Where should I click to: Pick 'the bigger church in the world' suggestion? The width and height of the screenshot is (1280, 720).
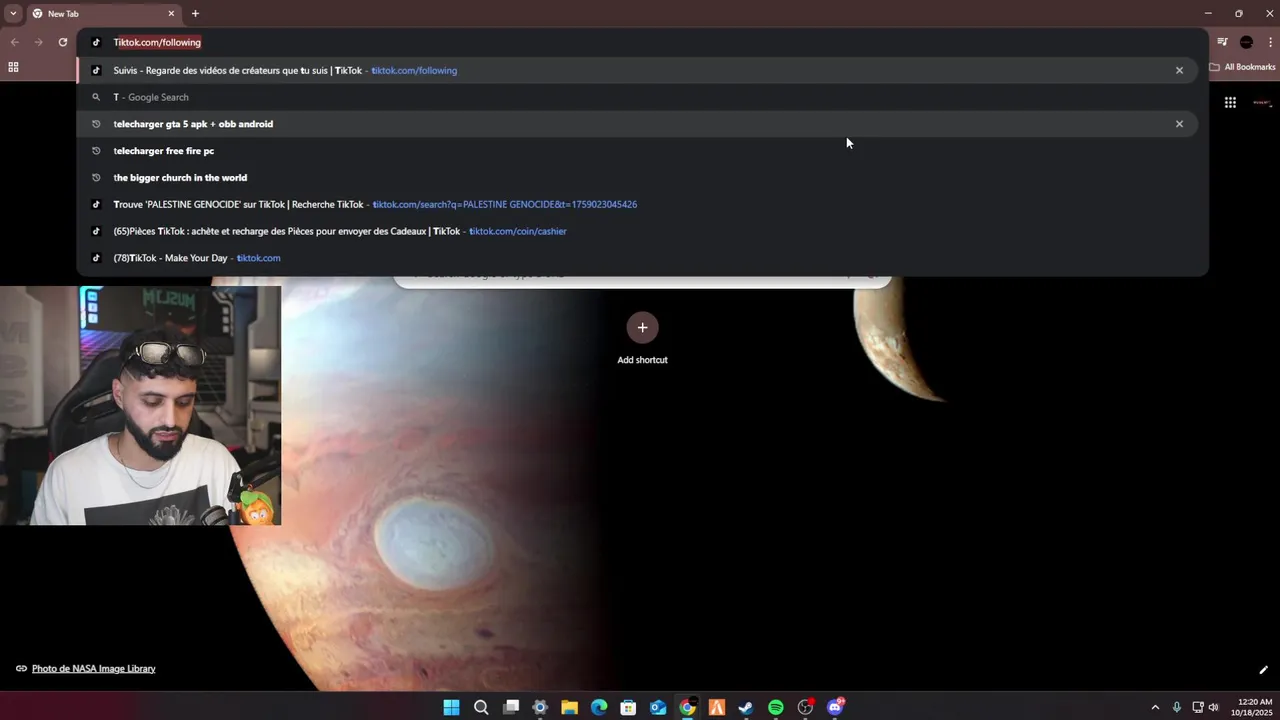(637, 178)
